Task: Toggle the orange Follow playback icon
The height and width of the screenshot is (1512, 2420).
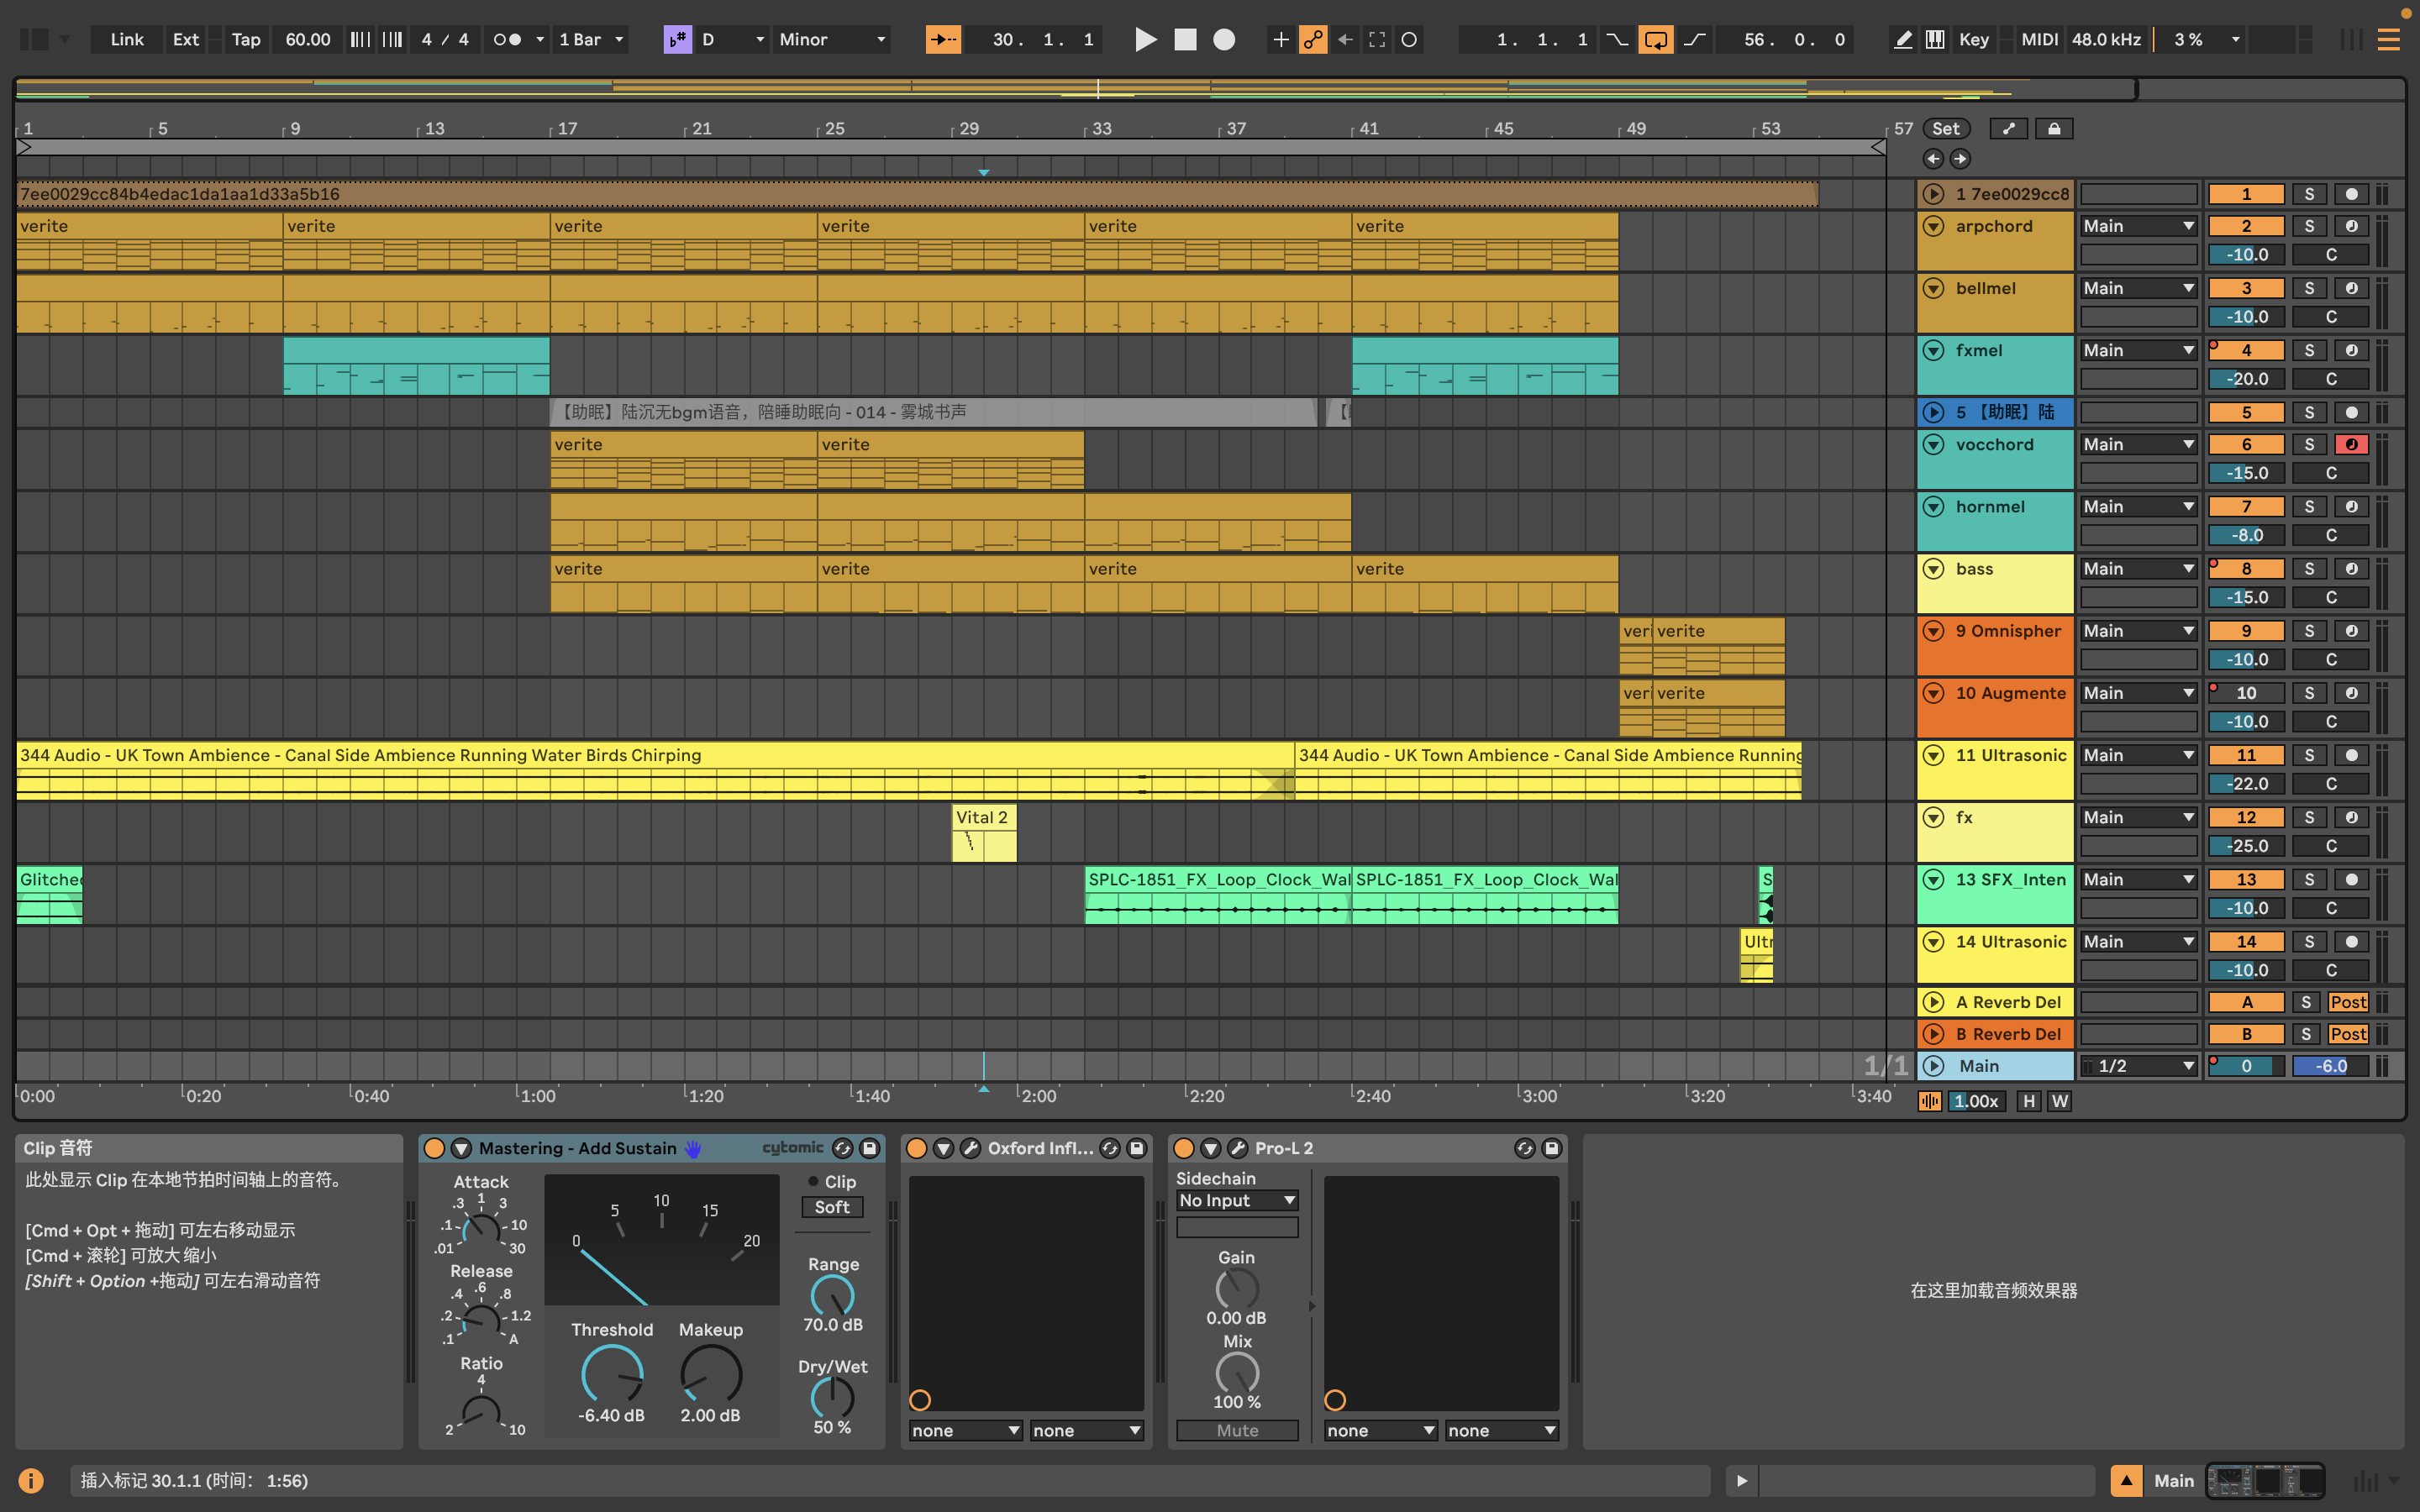Action: pos(942,39)
